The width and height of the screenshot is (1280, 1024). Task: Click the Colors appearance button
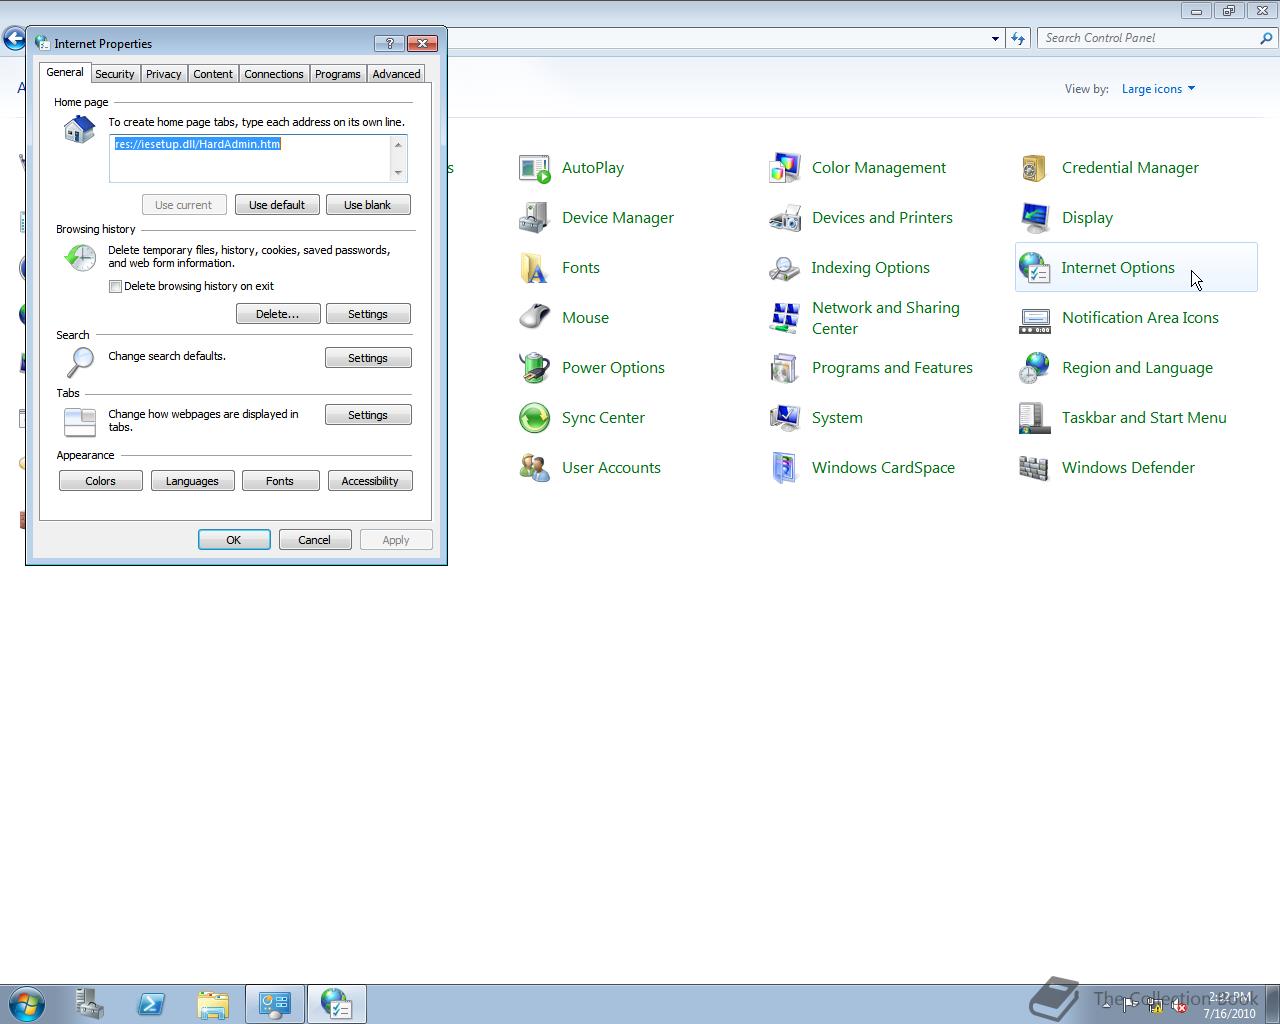tap(101, 481)
